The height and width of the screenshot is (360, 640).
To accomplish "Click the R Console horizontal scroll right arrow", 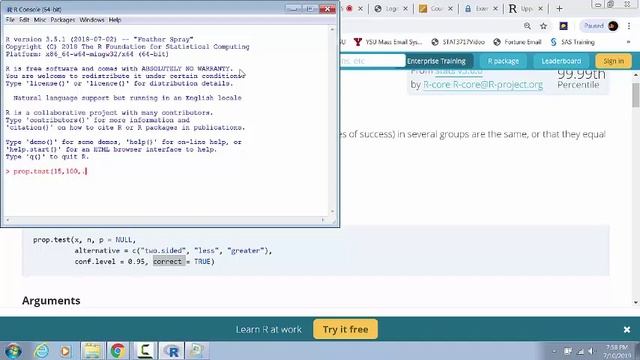I will tap(323, 220).
